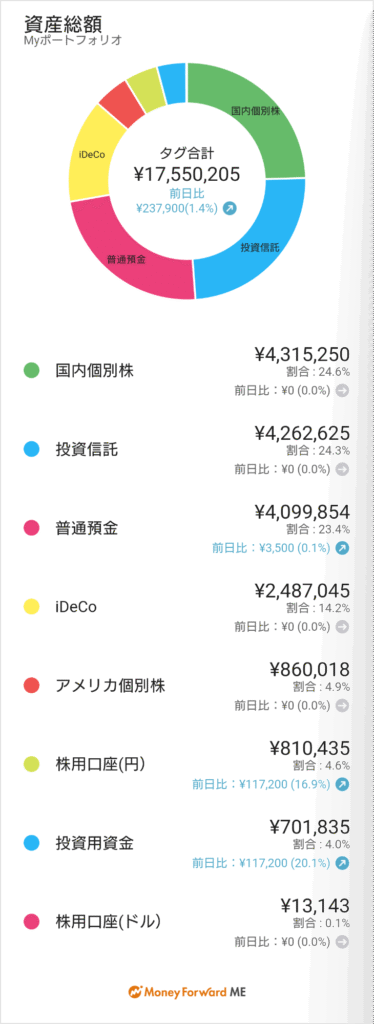374x1024 pixels.
Task: Tap 普通預金 blue up-arrow icon
Action: click(x=342, y=548)
